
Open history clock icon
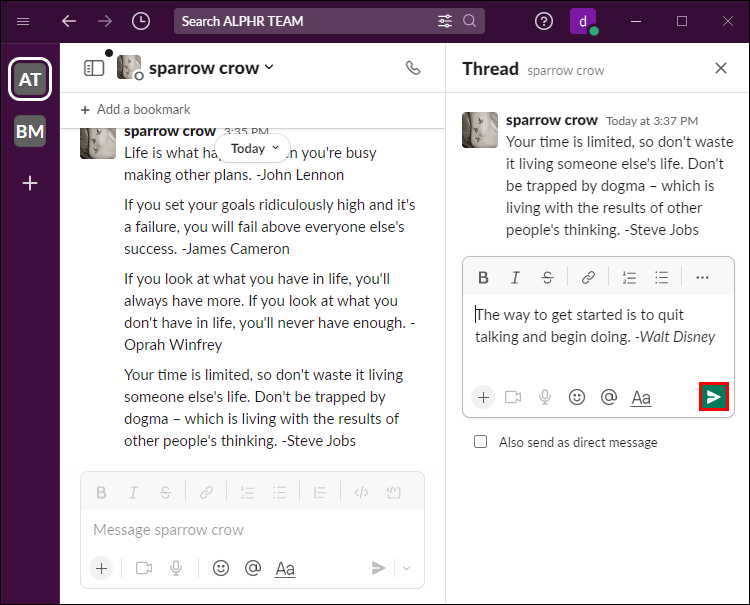click(x=141, y=21)
